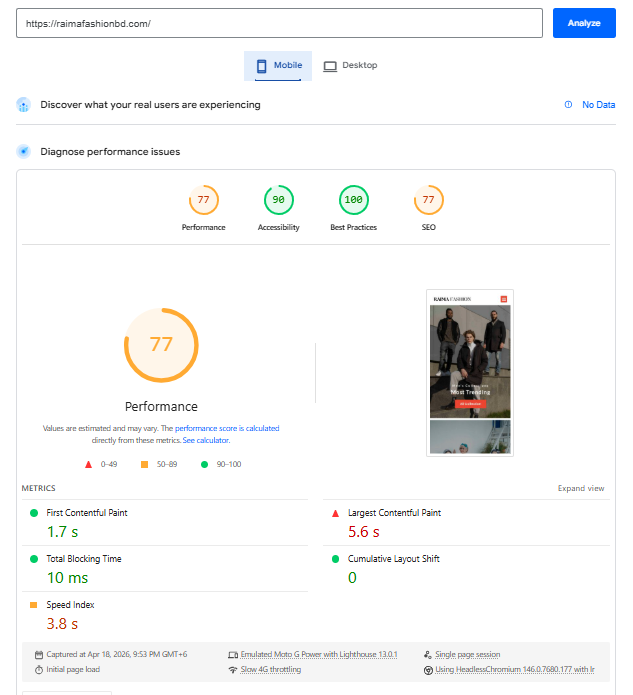Viewport: 633px width, 695px height.
Task: Switch to the Desktop tab
Action: click(x=350, y=66)
